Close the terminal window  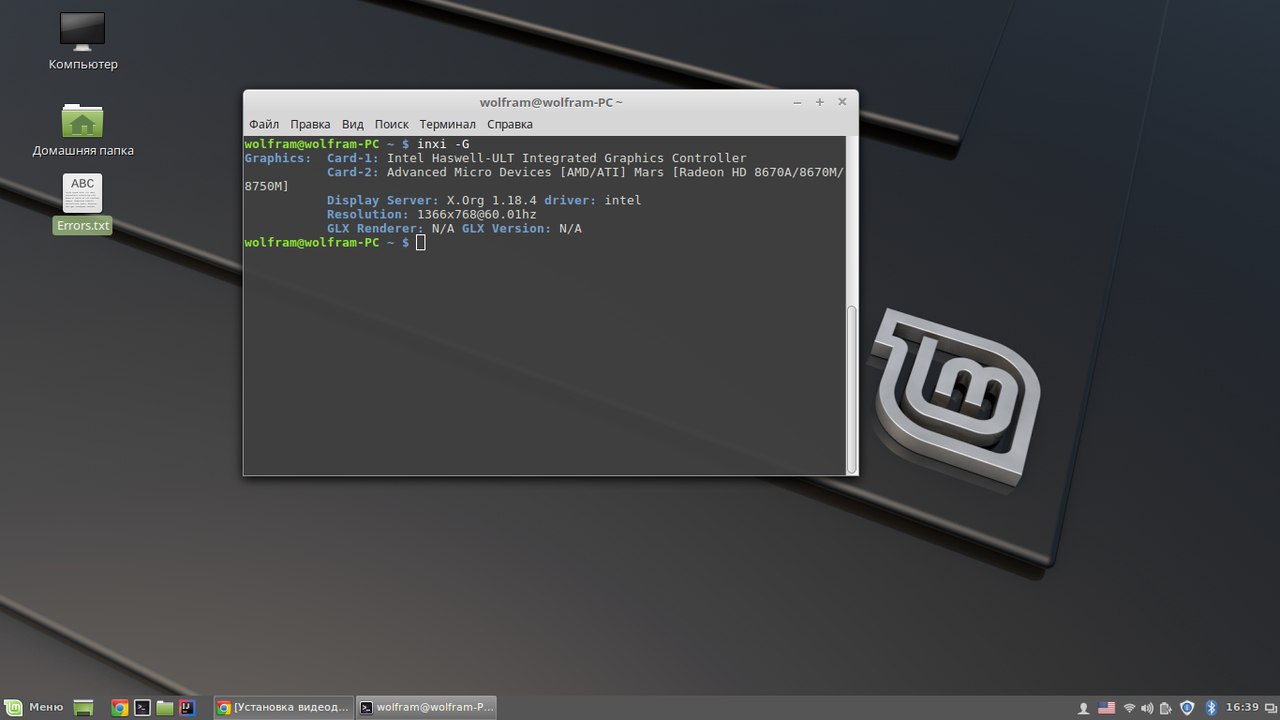coord(842,102)
